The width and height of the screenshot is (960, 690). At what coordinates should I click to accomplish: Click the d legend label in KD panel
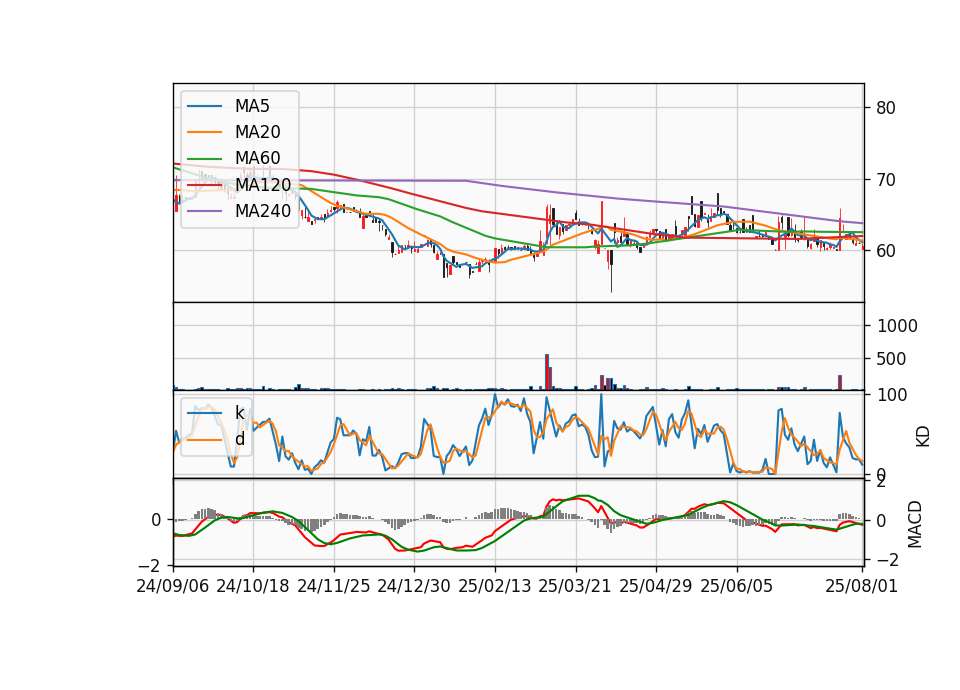coord(240,439)
